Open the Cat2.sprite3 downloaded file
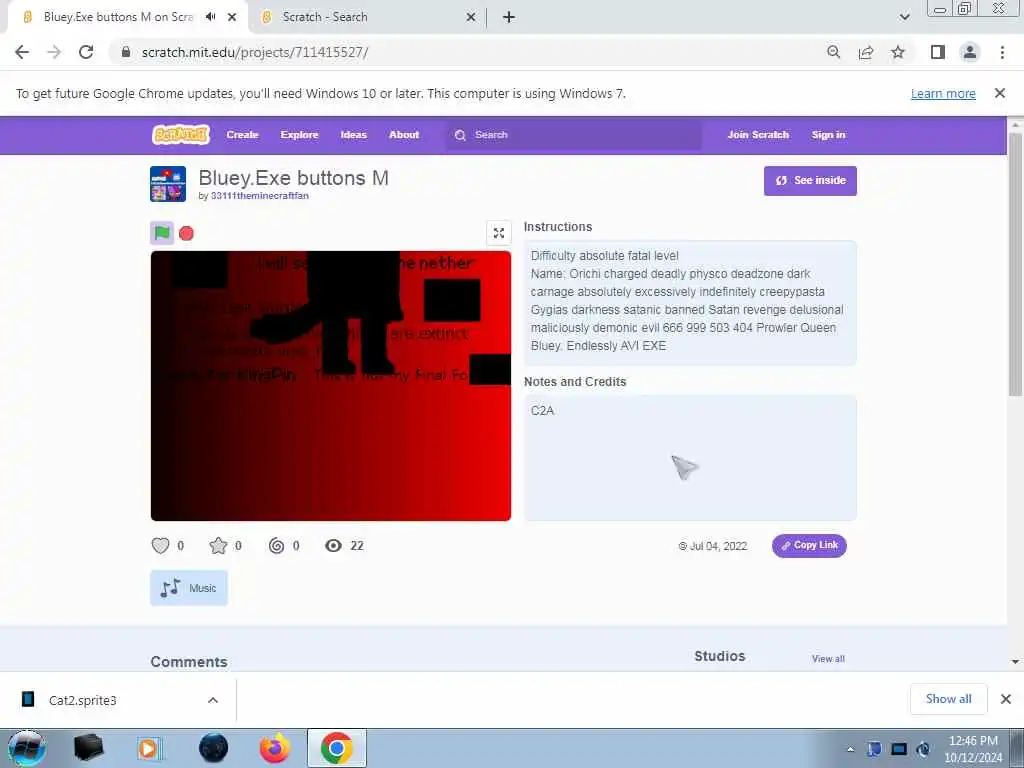The image size is (1024, 768). point(82,700)
